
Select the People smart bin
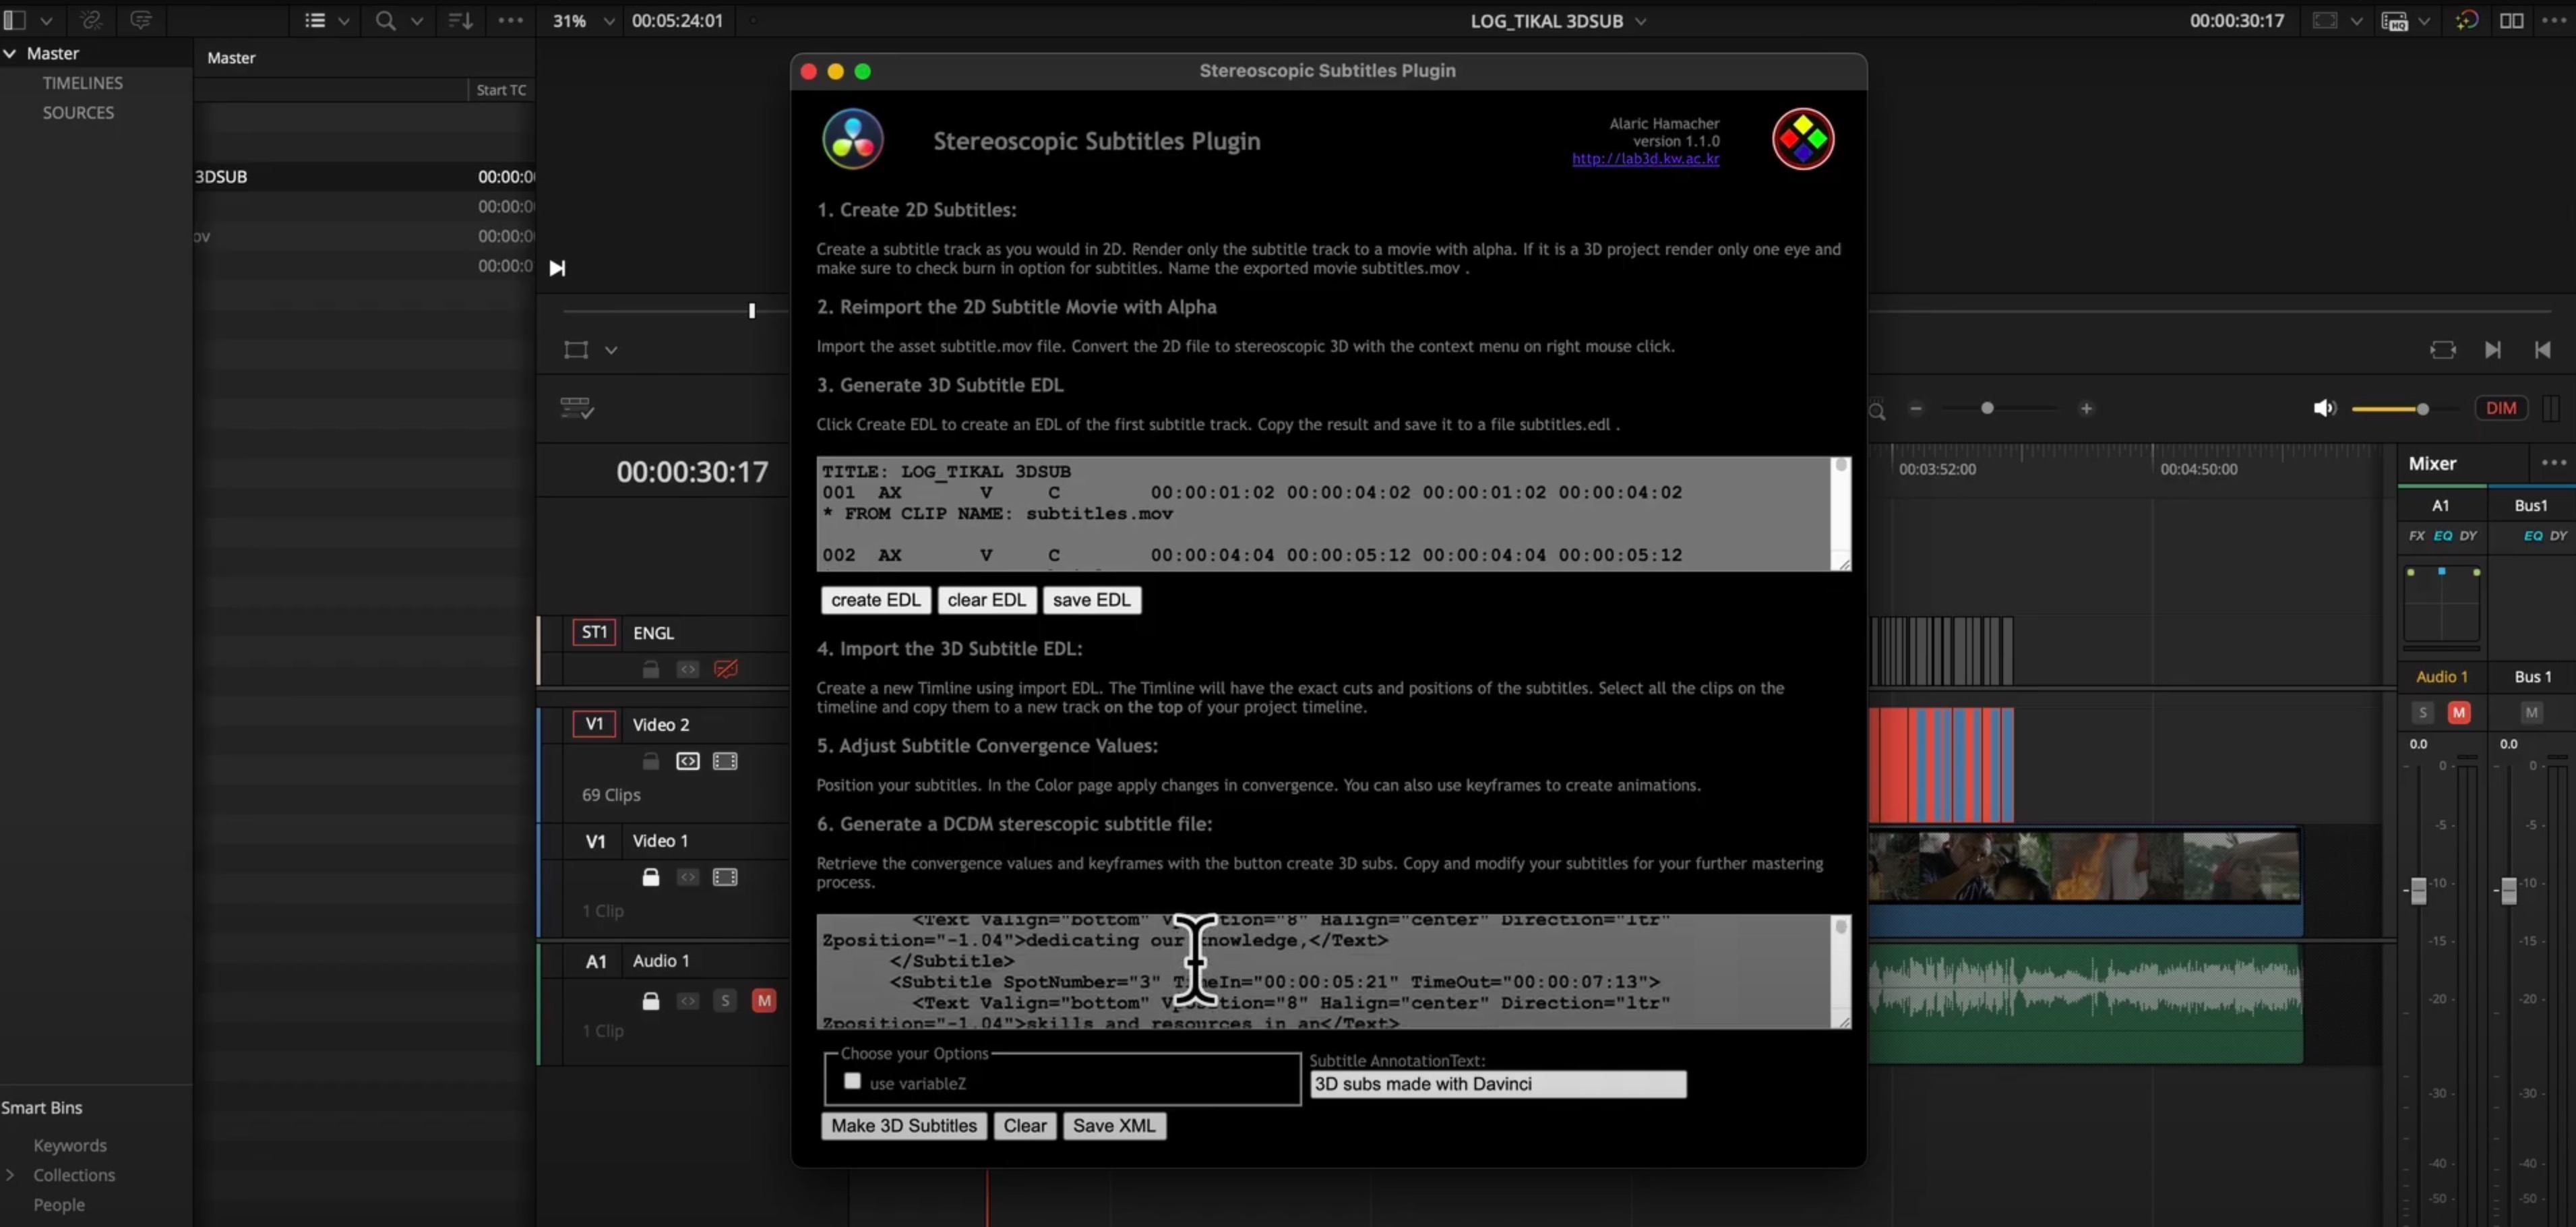(x=59, y=1205)
